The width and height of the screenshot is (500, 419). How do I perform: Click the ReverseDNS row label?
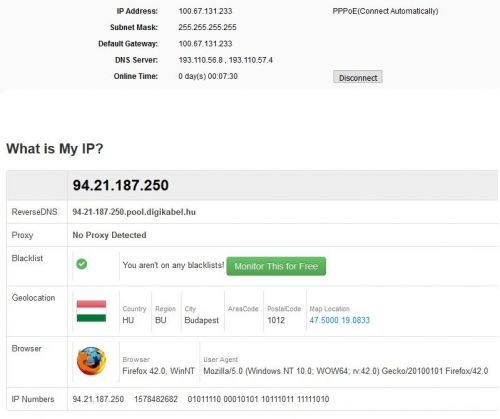click(x=34, y=212)
